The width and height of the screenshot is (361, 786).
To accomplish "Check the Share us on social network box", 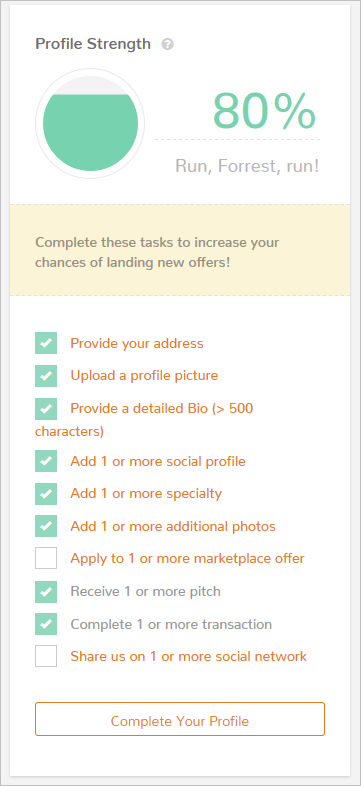I will pyautogui.click(x=46, y=656).
